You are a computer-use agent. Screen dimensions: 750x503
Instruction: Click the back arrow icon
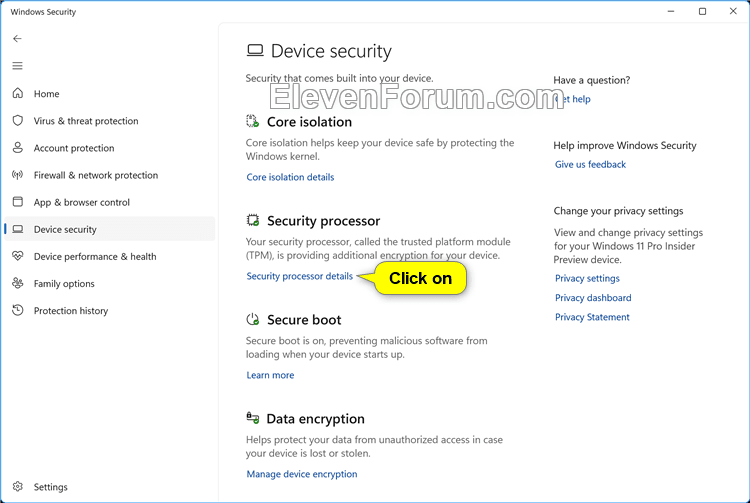pyautogui.click(x=17, y=39)
